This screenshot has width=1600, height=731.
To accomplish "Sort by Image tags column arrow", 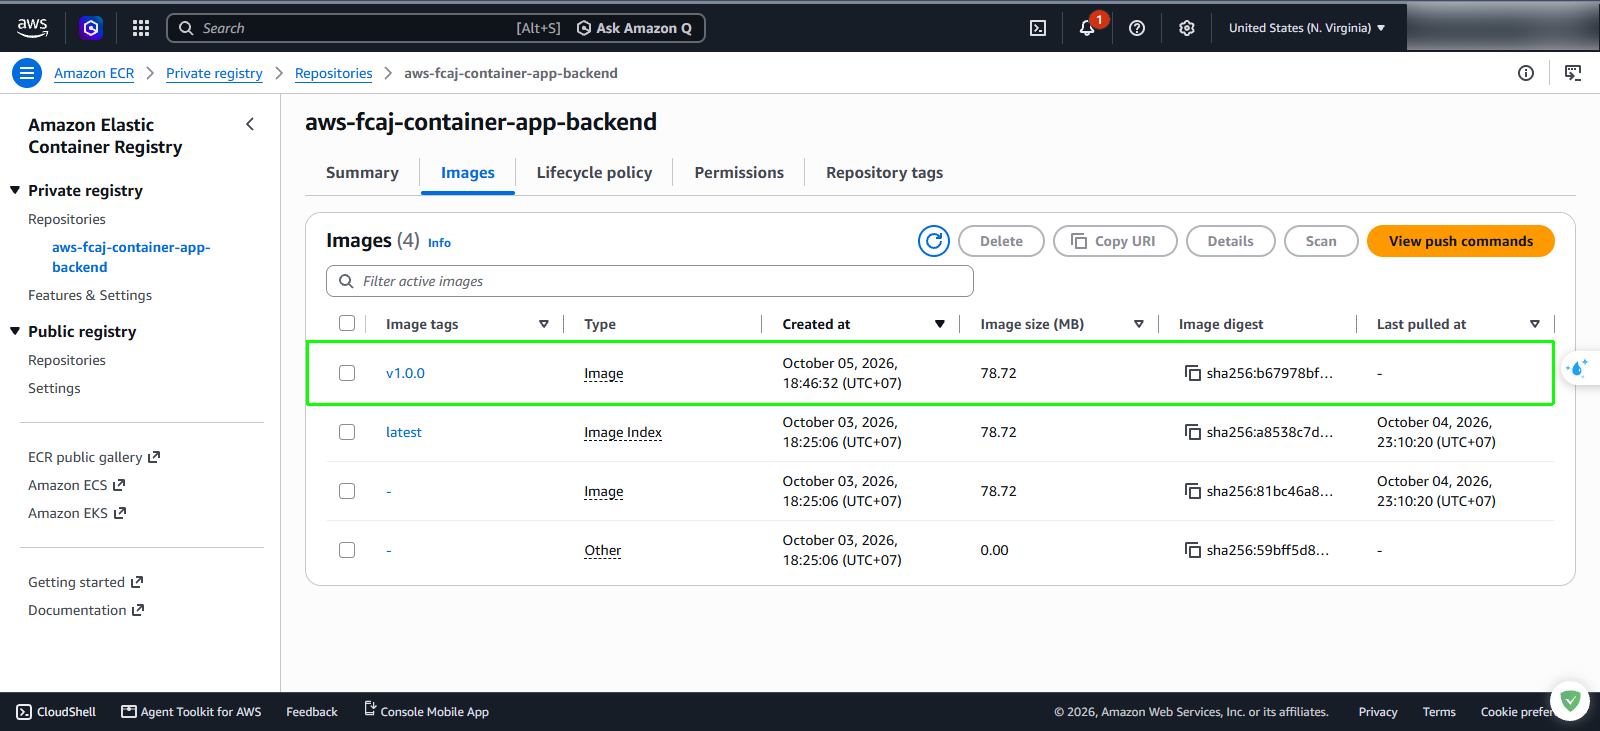I will click(544, 324).
